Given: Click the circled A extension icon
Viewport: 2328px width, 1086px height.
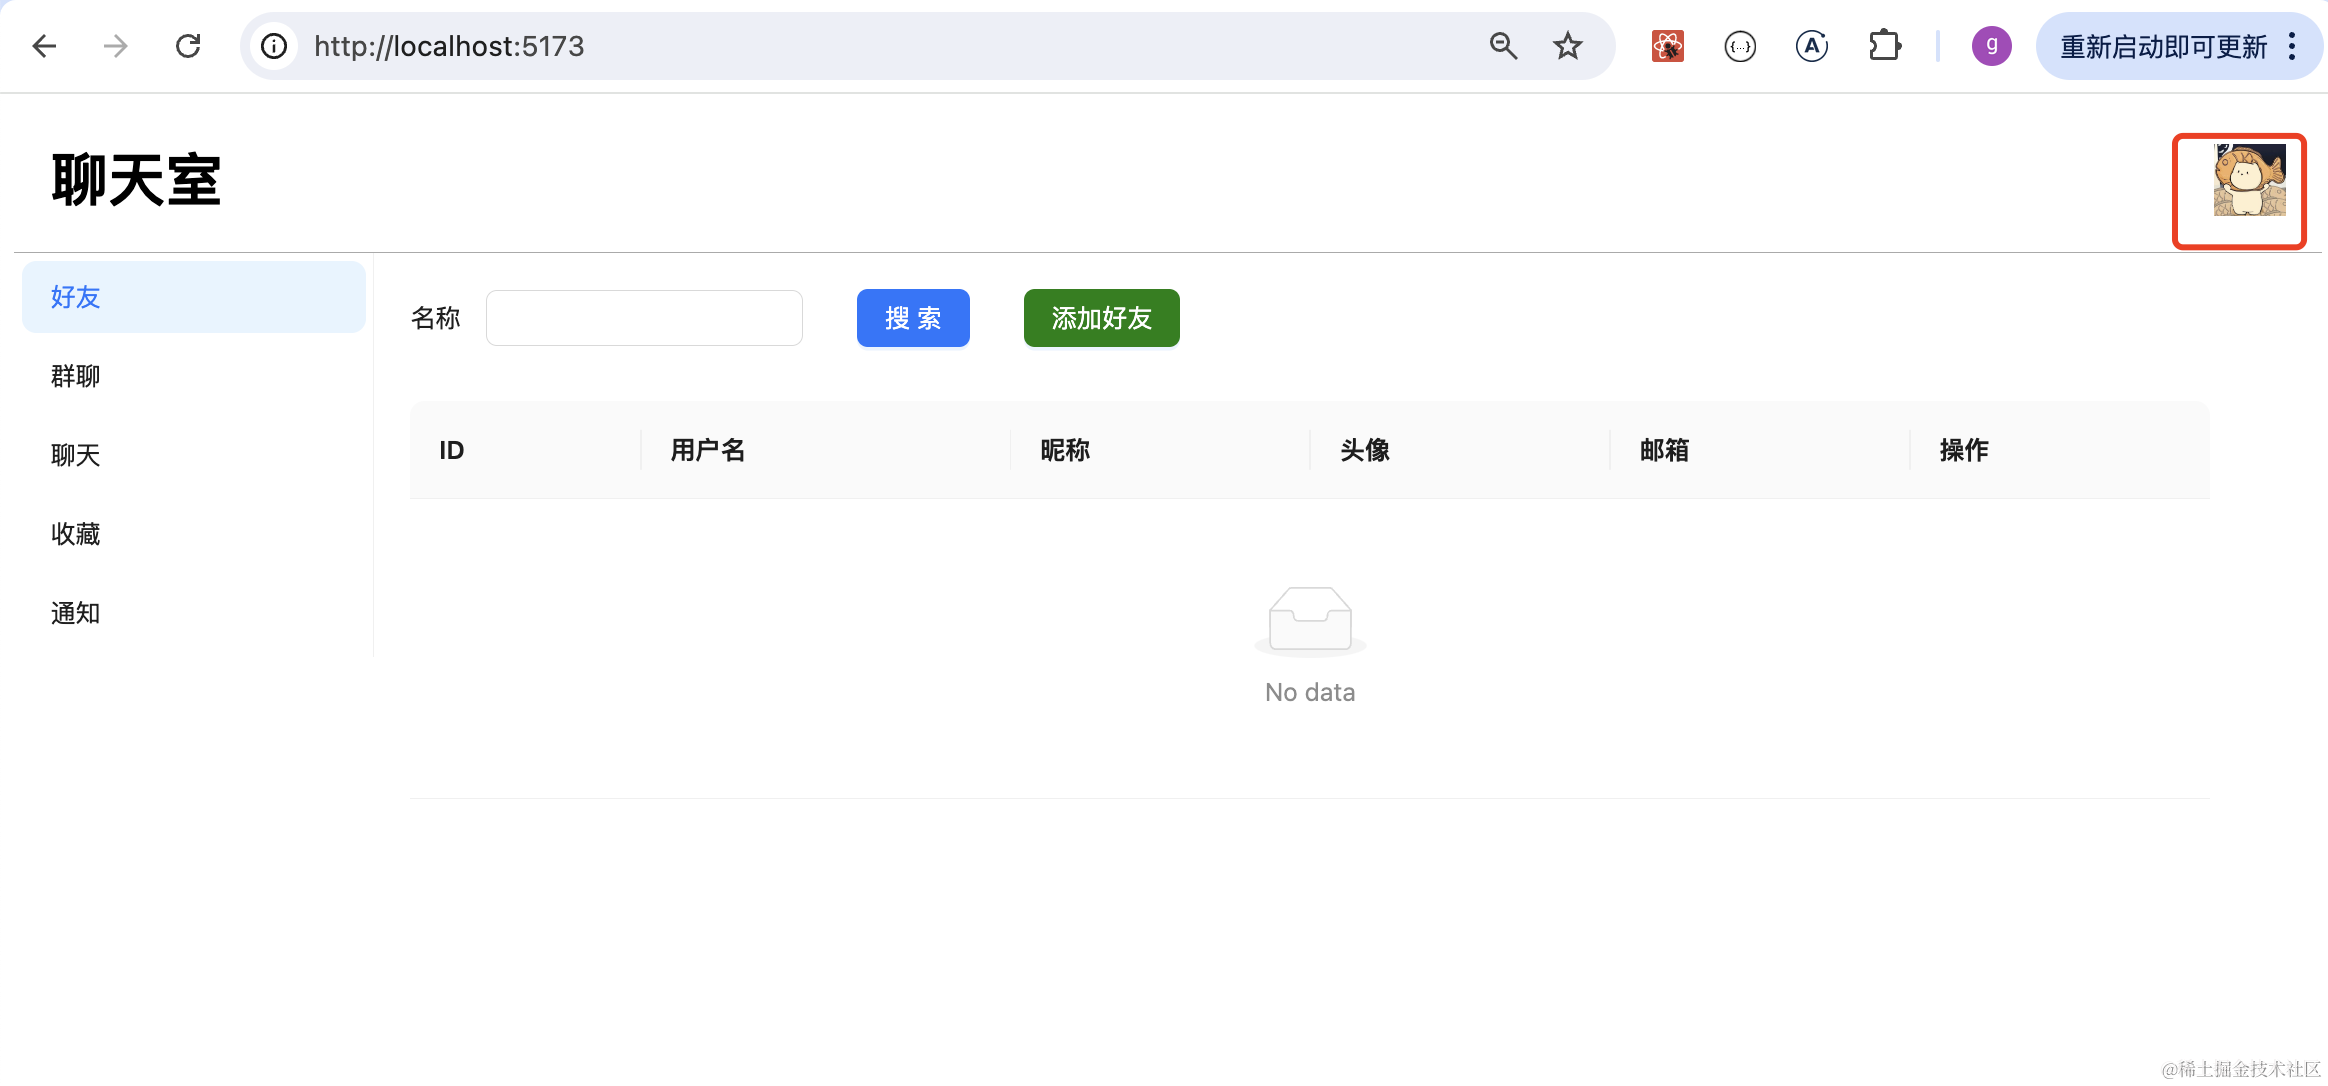Looking at the screenshot, I should coord(1812,46).
